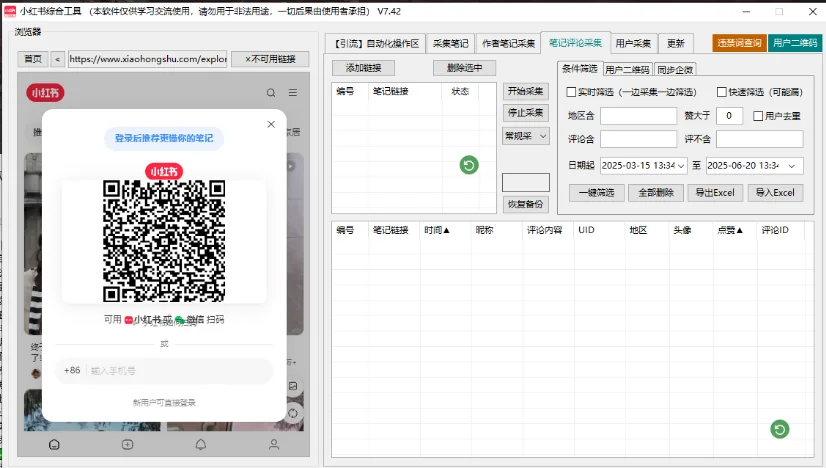Click the green refresh icon in comment table
The height and width of the screenshot is (468, 826).
coord(780,429)
